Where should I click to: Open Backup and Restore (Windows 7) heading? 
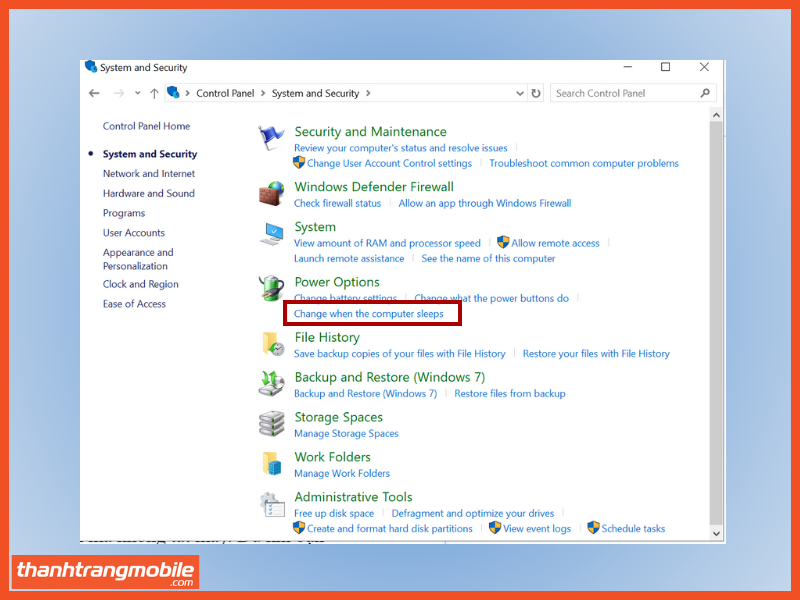point(390,377)
